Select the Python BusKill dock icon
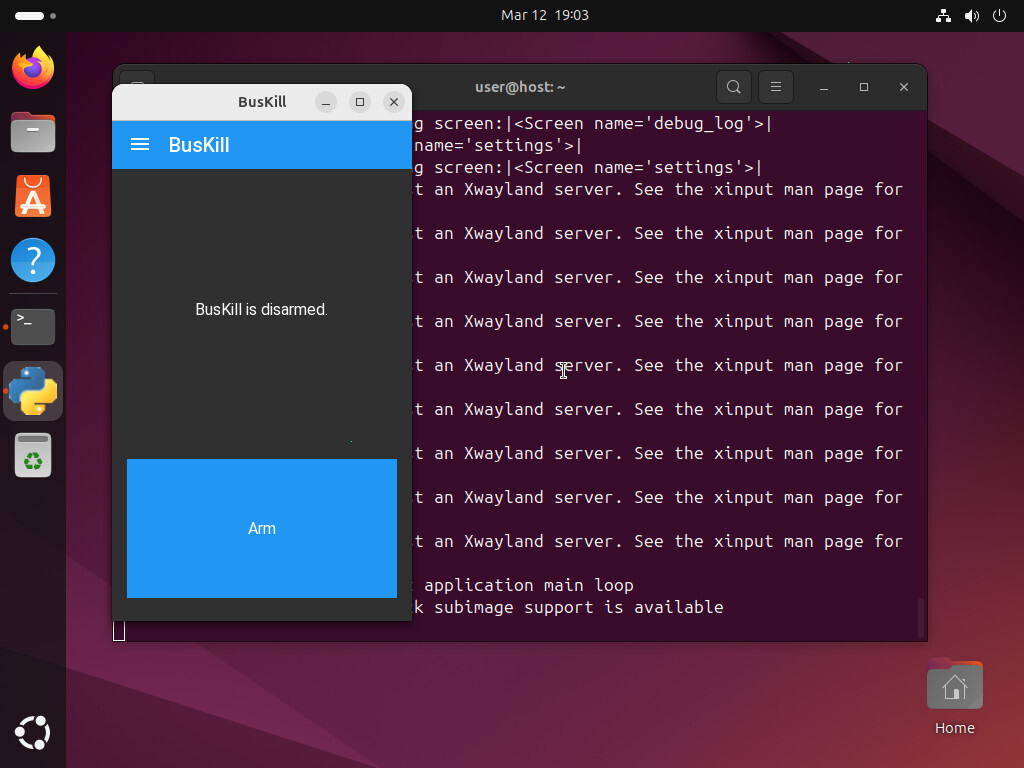 tap(33, 391)
